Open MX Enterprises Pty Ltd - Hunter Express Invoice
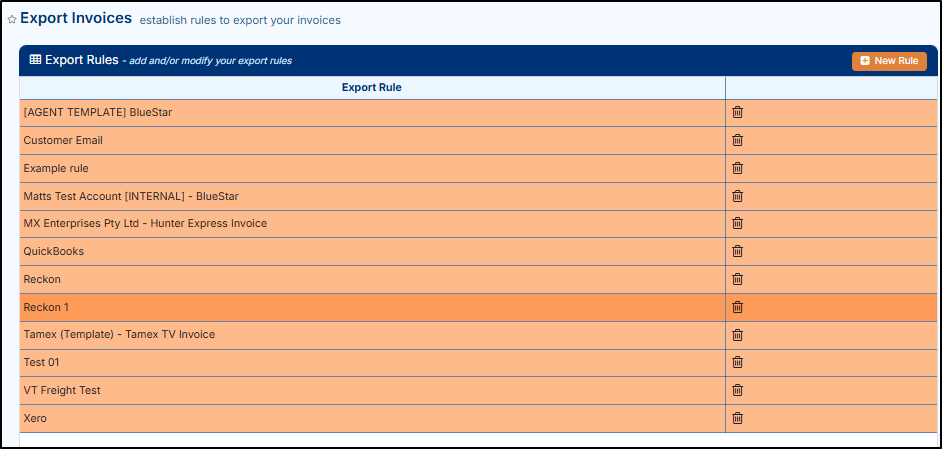942x449 pixels. coord(145,224)
